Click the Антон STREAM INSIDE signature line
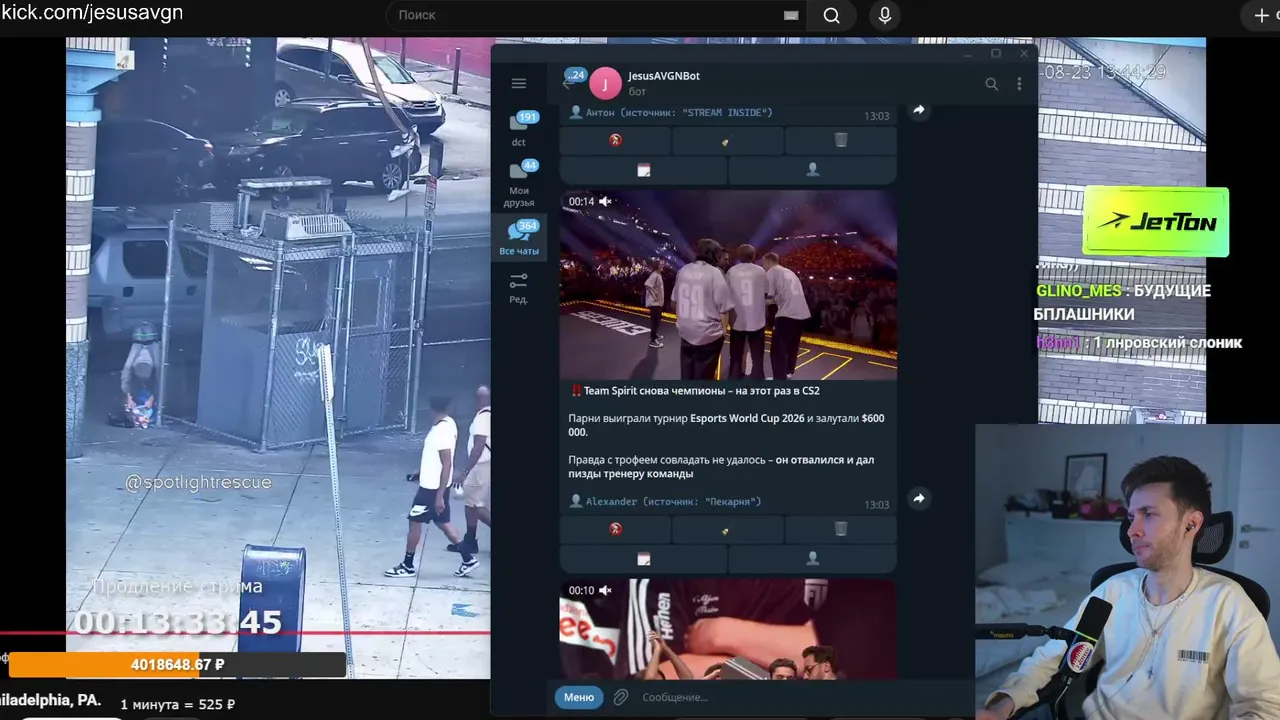Screen dimensions: 1280x720 pos(670,112)
